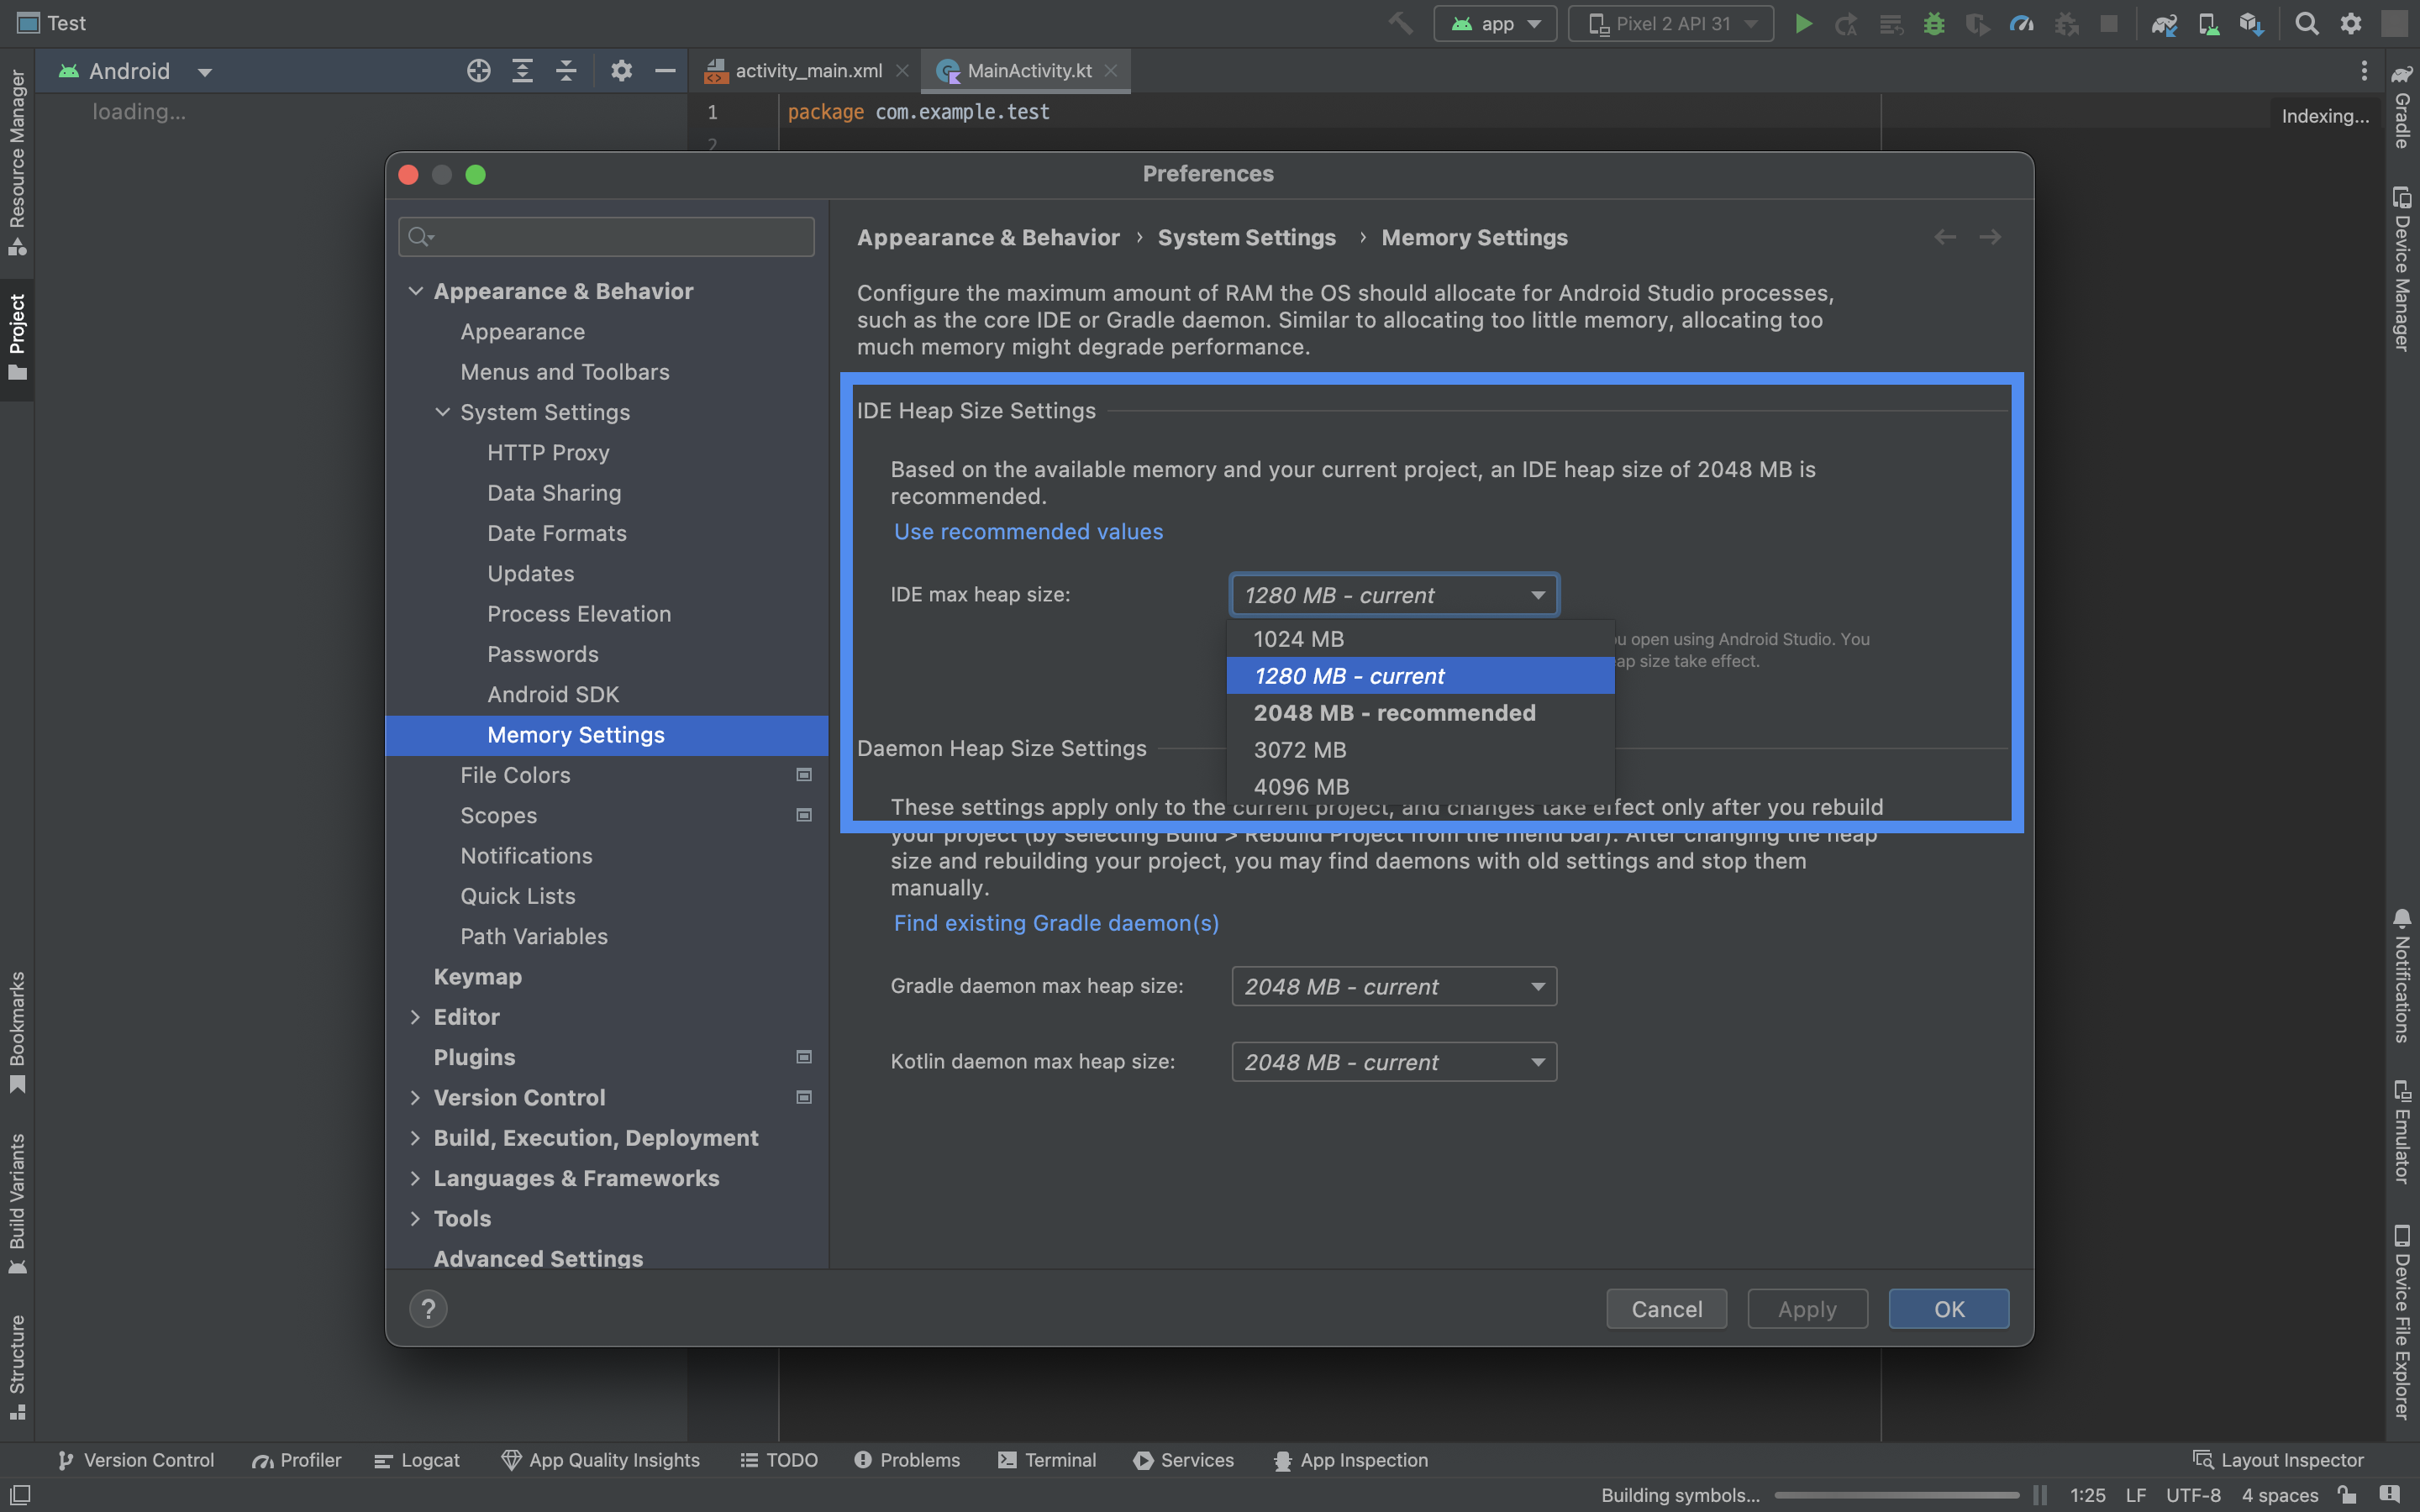Screen dimensions: 2420x1512
Task: Expand the Version Control section
Action: [415, 1098]
